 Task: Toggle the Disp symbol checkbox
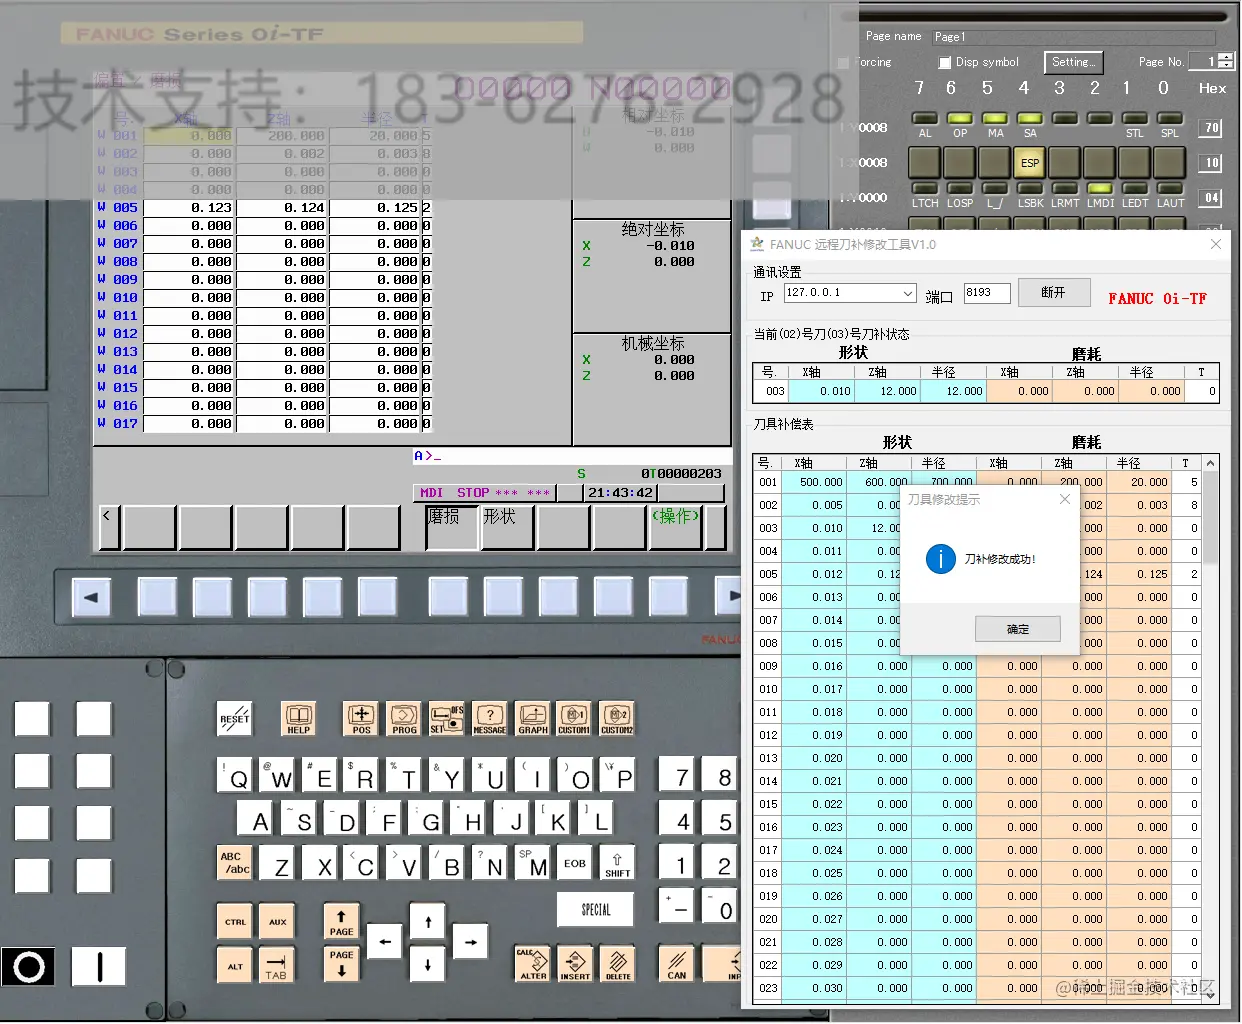(x=945, y=62)
